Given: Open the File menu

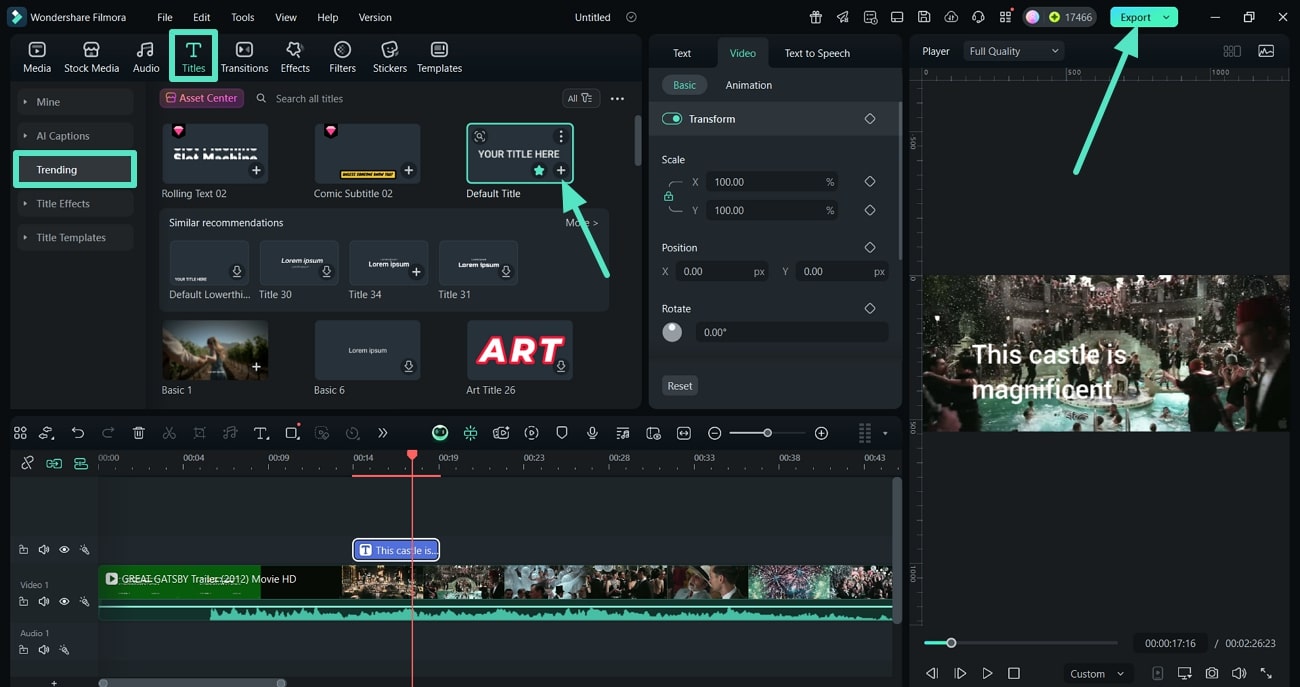Looking at the screenshot, I should tap(165, 17).
